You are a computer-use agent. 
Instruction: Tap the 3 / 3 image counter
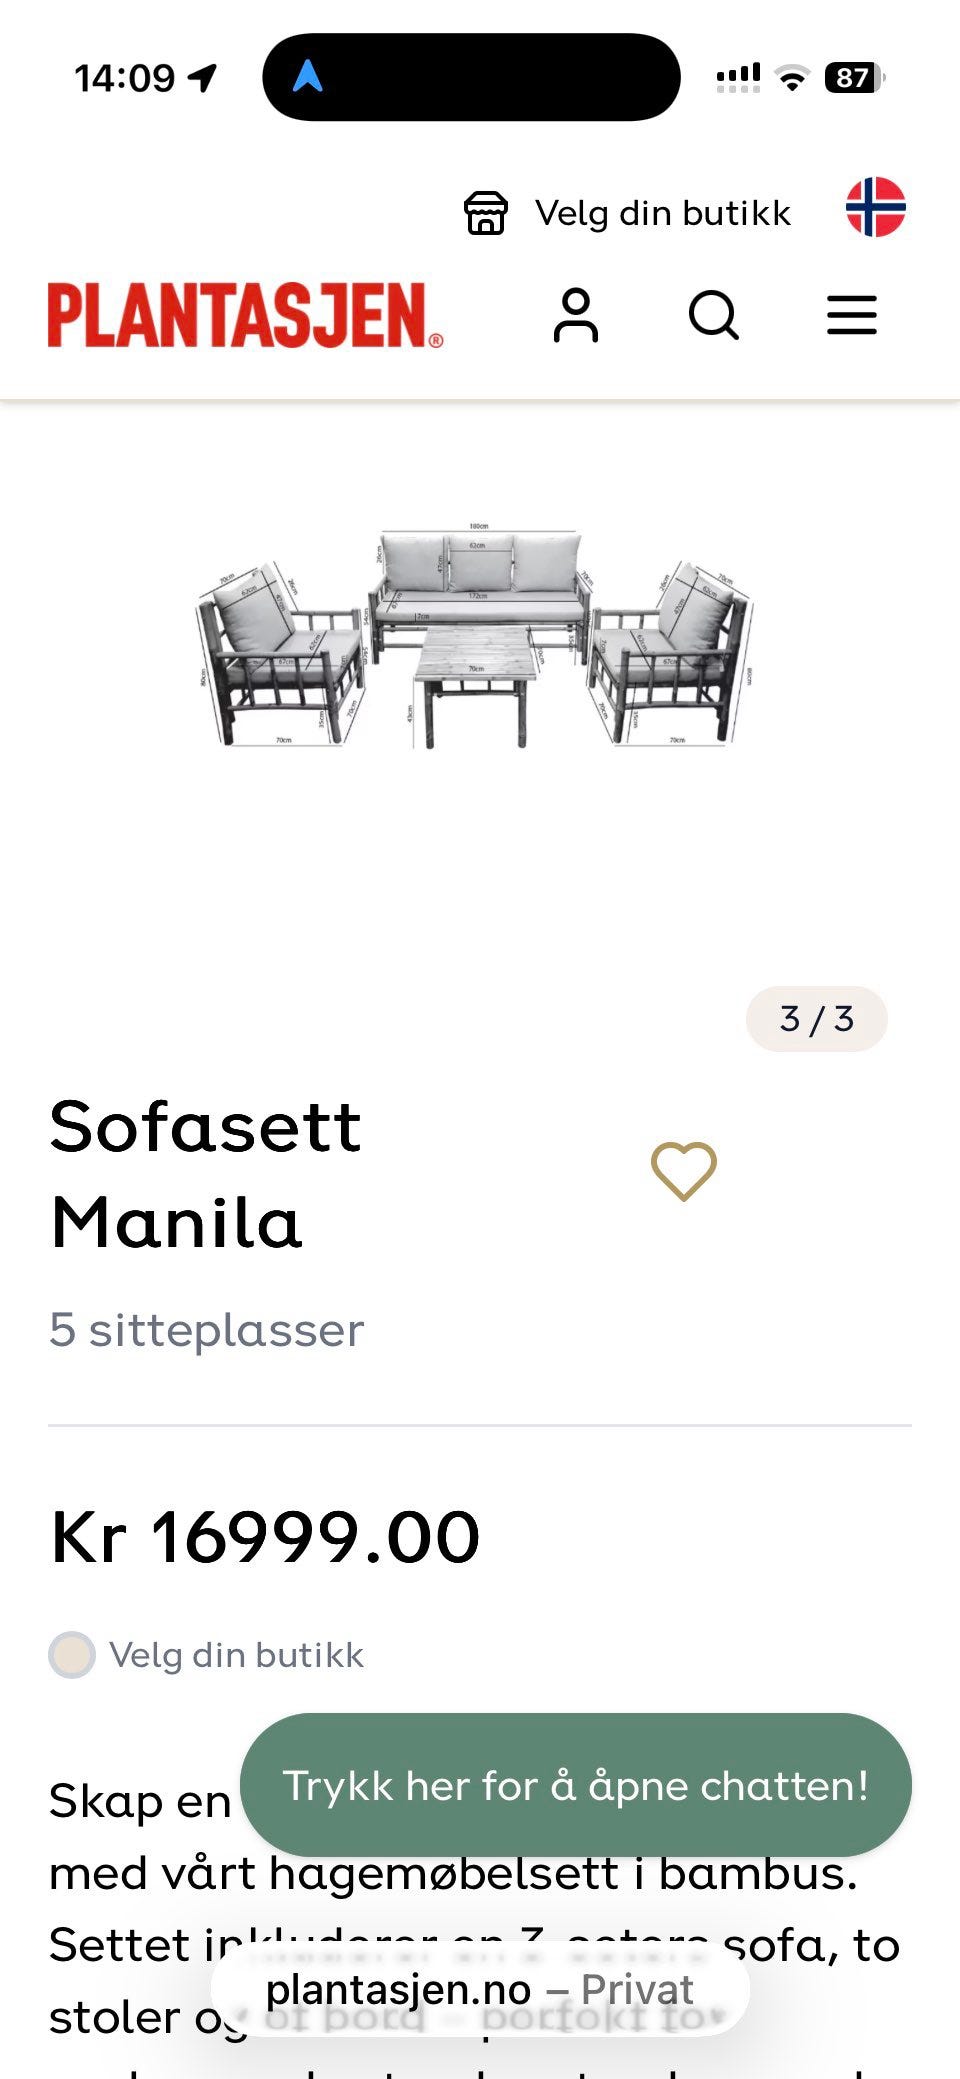pos(816,1019)
